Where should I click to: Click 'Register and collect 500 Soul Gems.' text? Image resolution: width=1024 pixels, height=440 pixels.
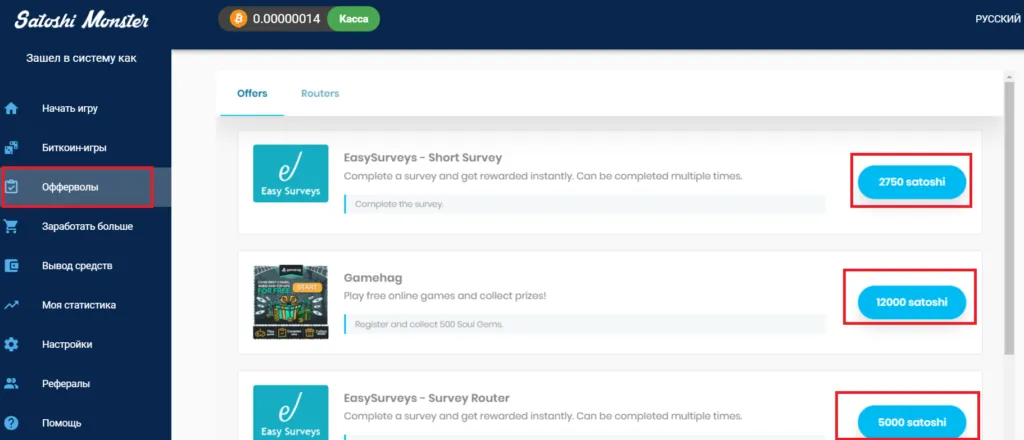pyautogui.click(x=429, y=324)
